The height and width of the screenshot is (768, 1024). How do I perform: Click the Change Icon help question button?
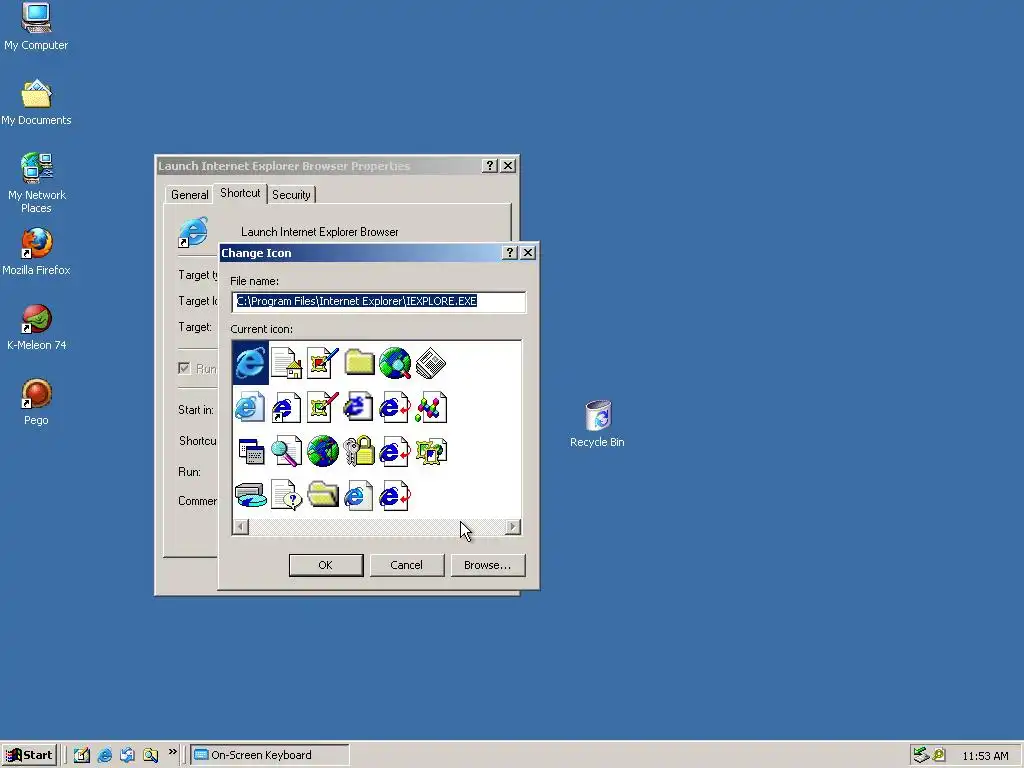[510, 253]
